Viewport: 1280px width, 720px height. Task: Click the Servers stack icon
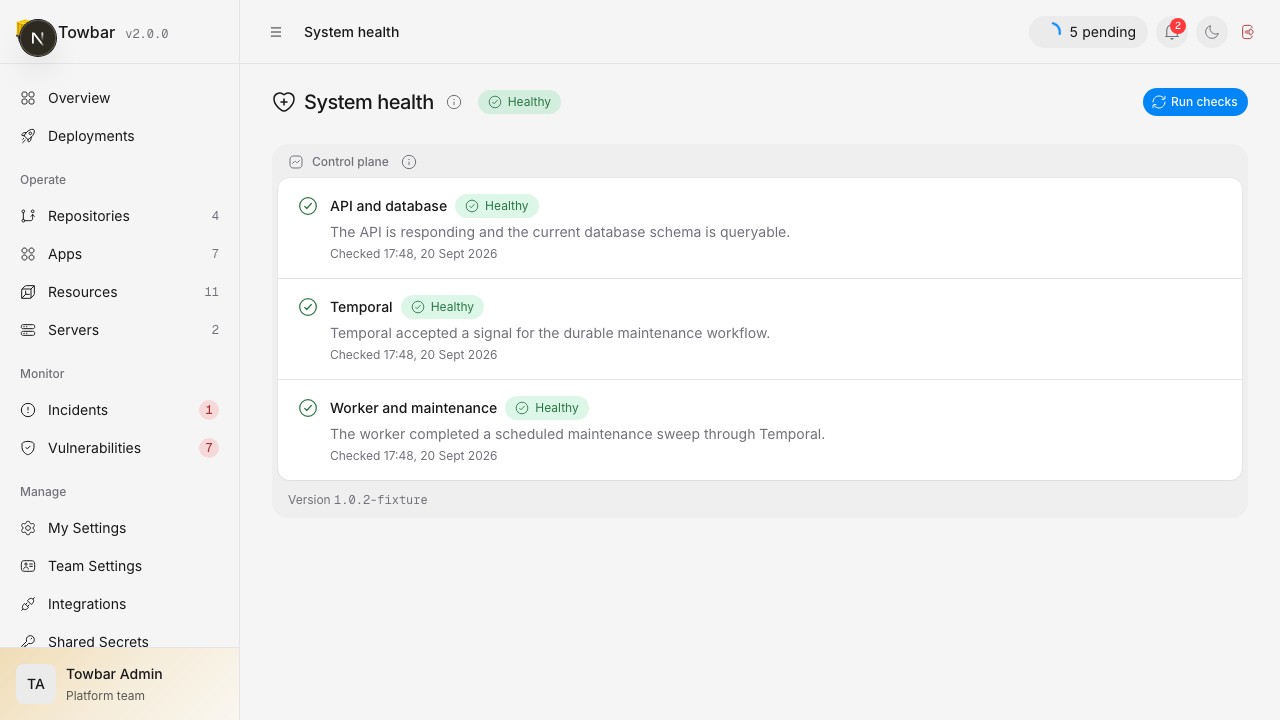pyautogui.click(x=28, y=330)
